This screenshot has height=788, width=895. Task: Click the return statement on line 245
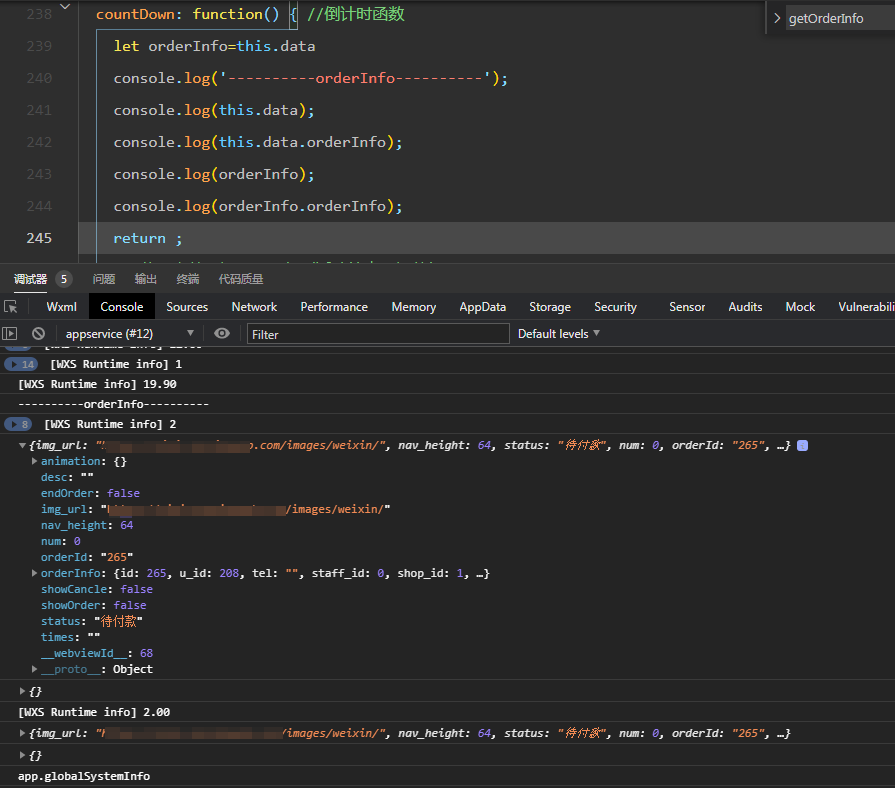coord(147,238)
